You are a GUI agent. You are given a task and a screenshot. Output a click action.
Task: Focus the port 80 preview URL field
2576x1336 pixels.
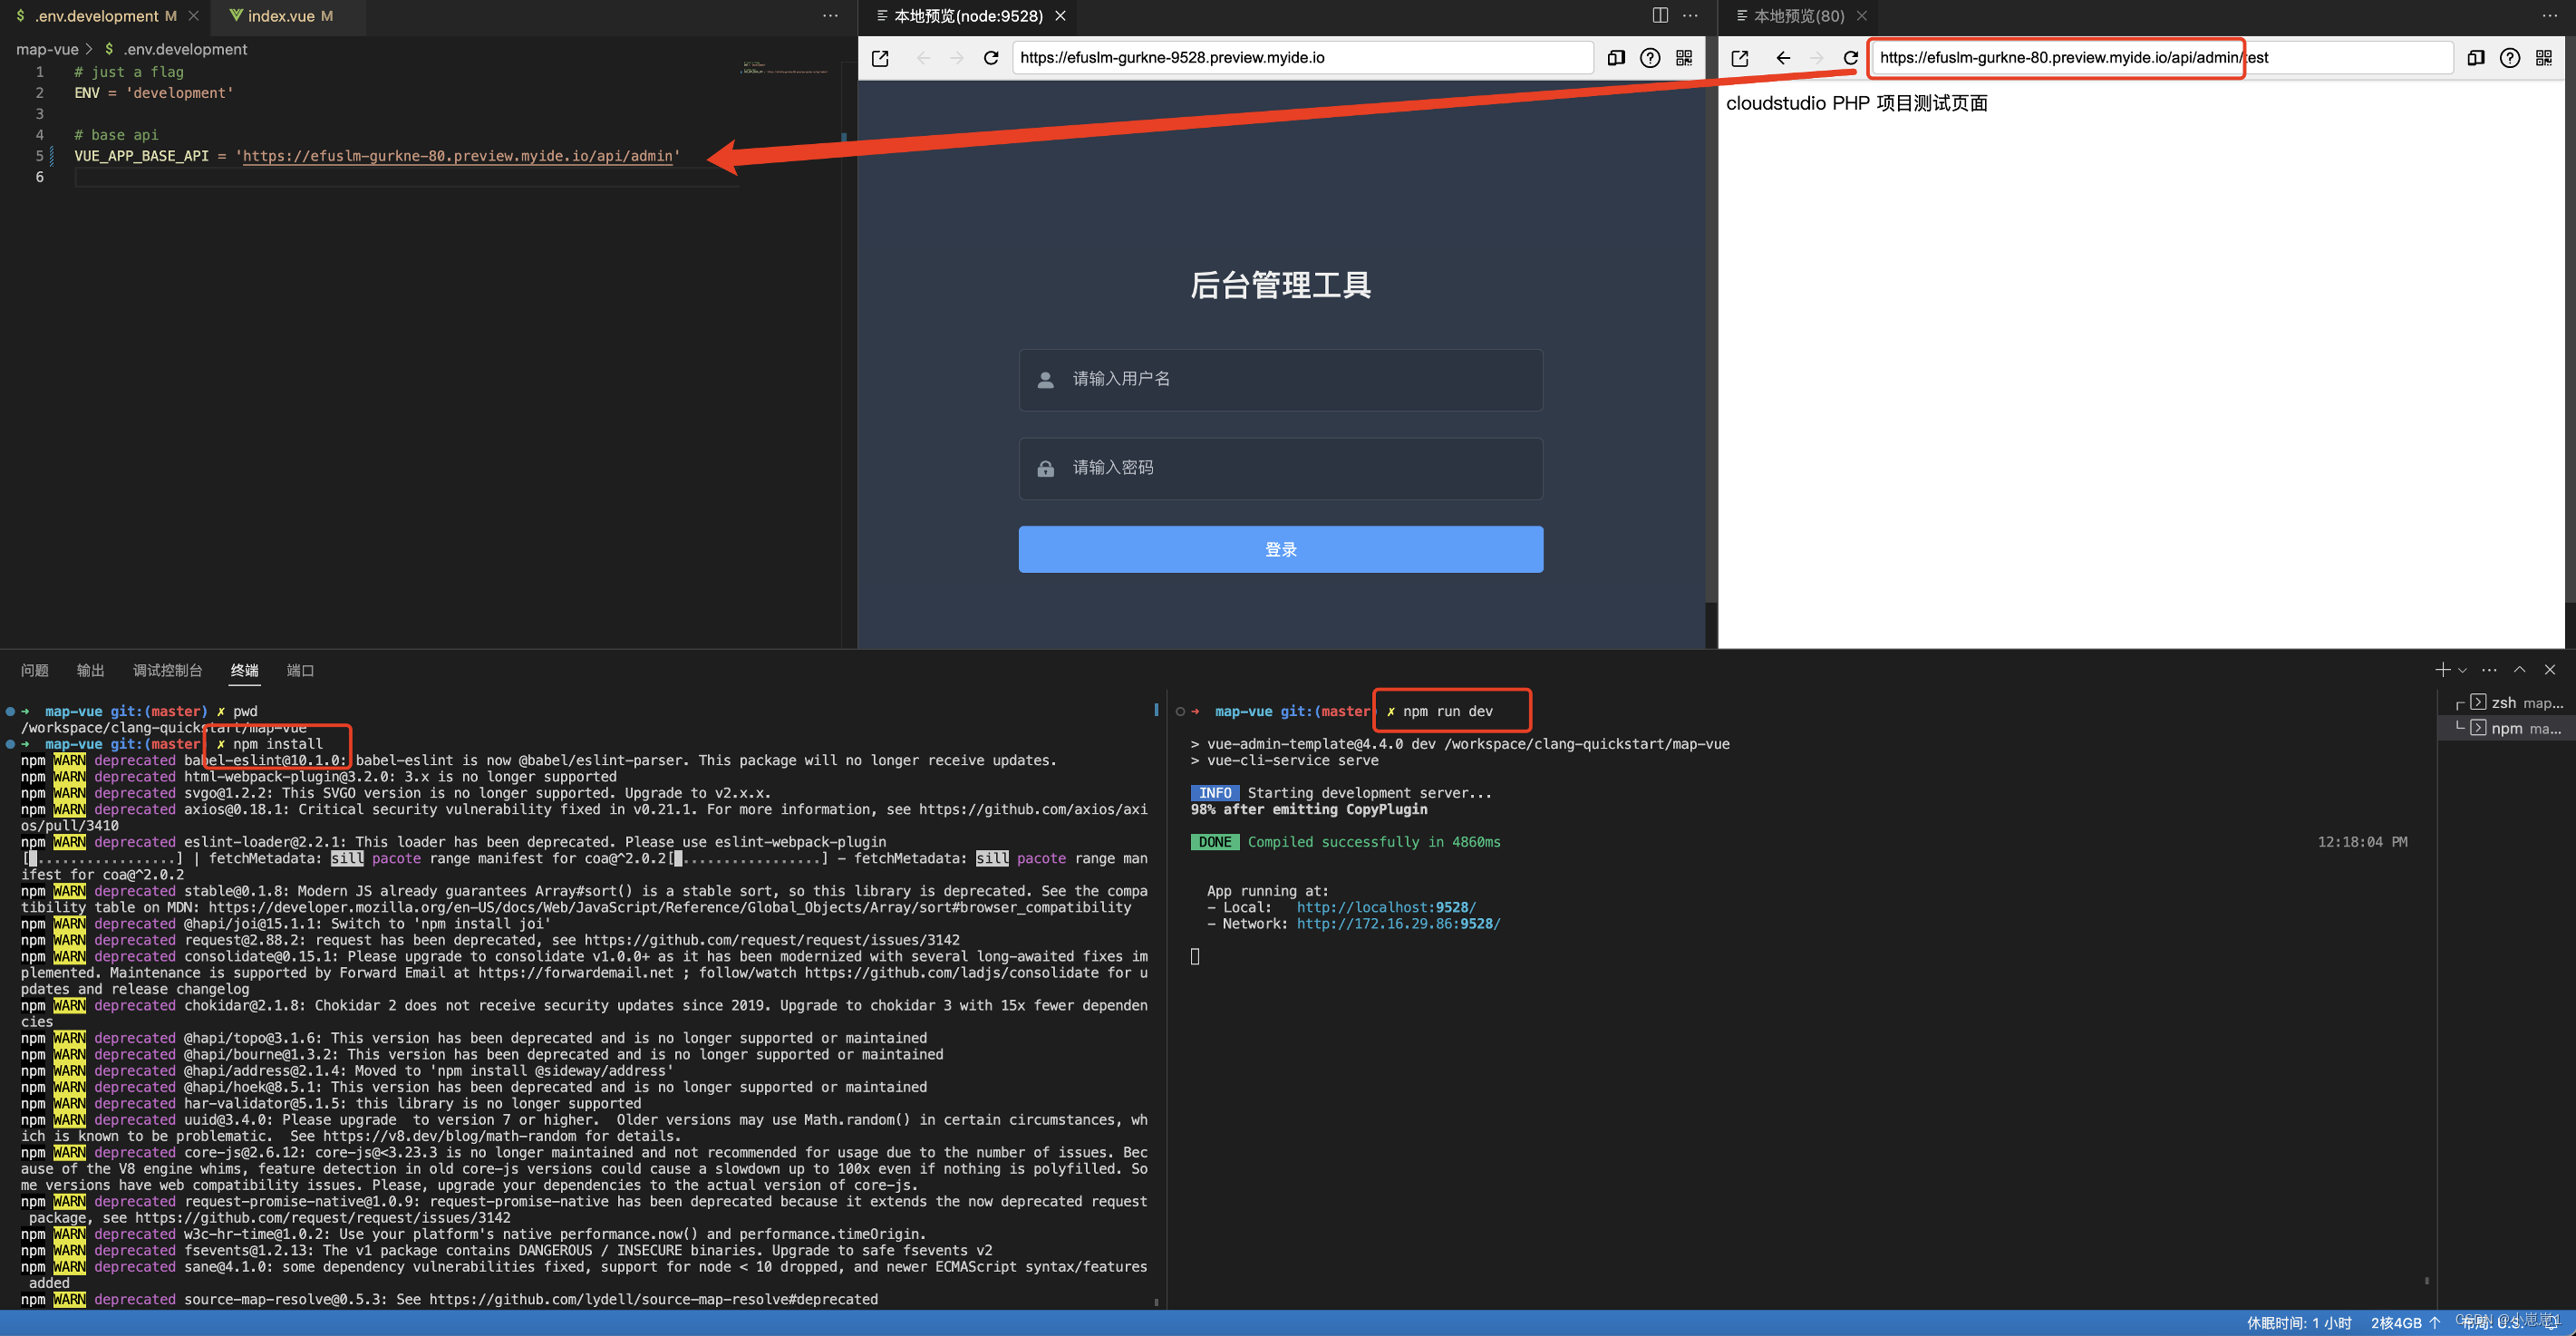2162,58
